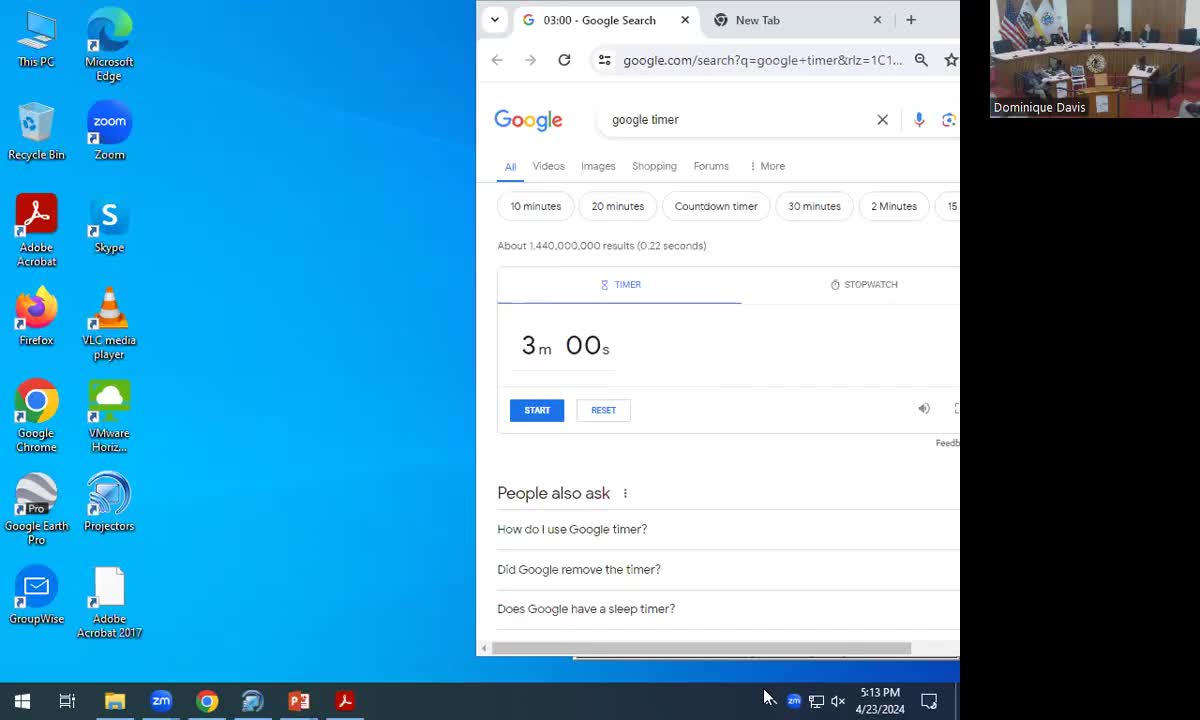The width and height of the screenshot is (1200, 720).
Task: Click muted volume icon in tray
Action: click(x=838, y=701)
